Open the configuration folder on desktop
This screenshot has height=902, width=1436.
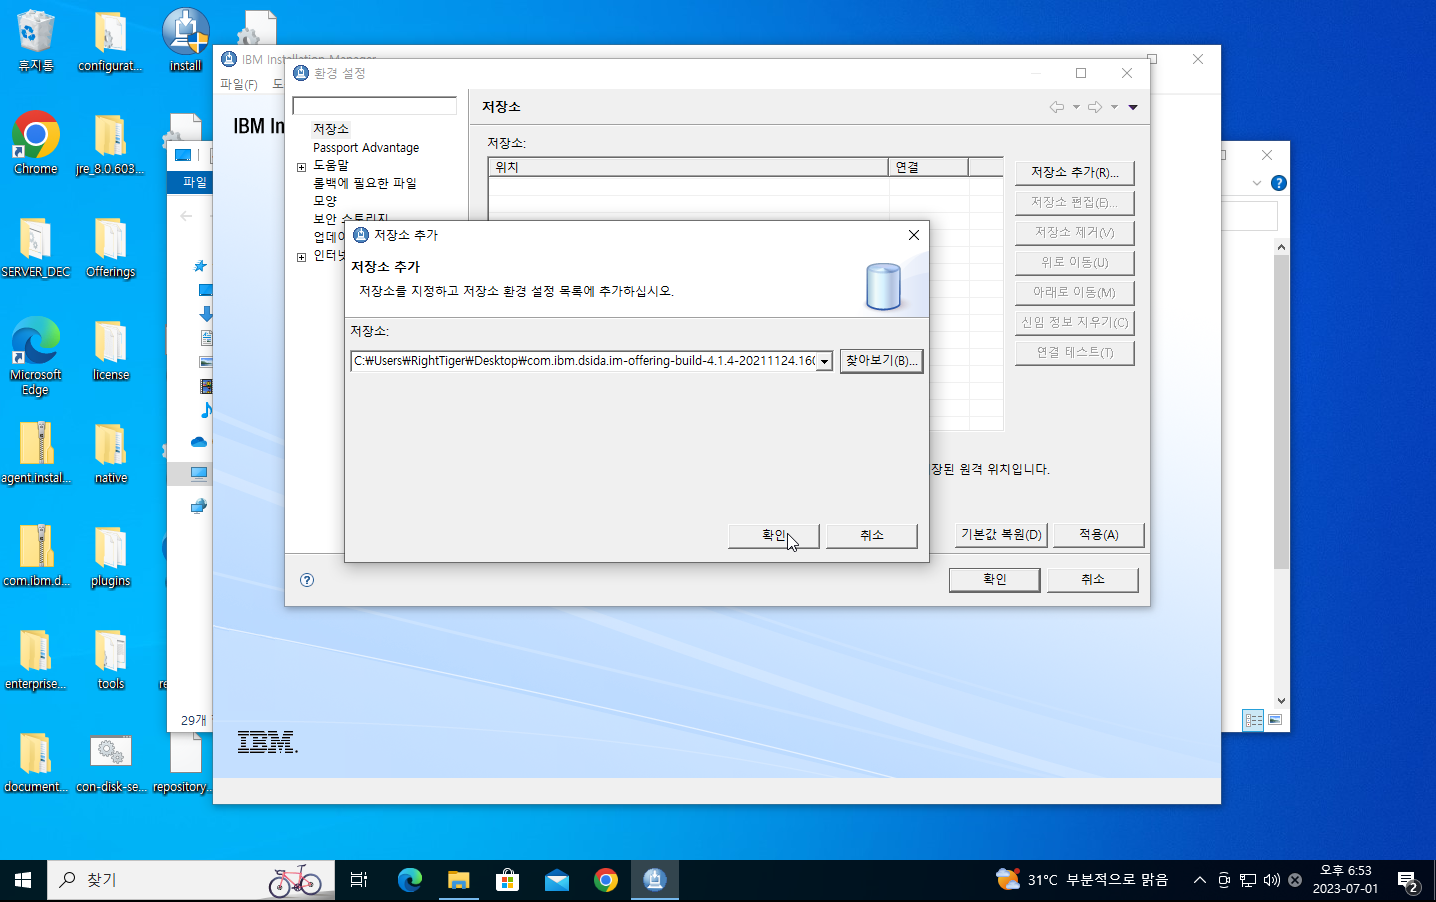coord(110,40)
